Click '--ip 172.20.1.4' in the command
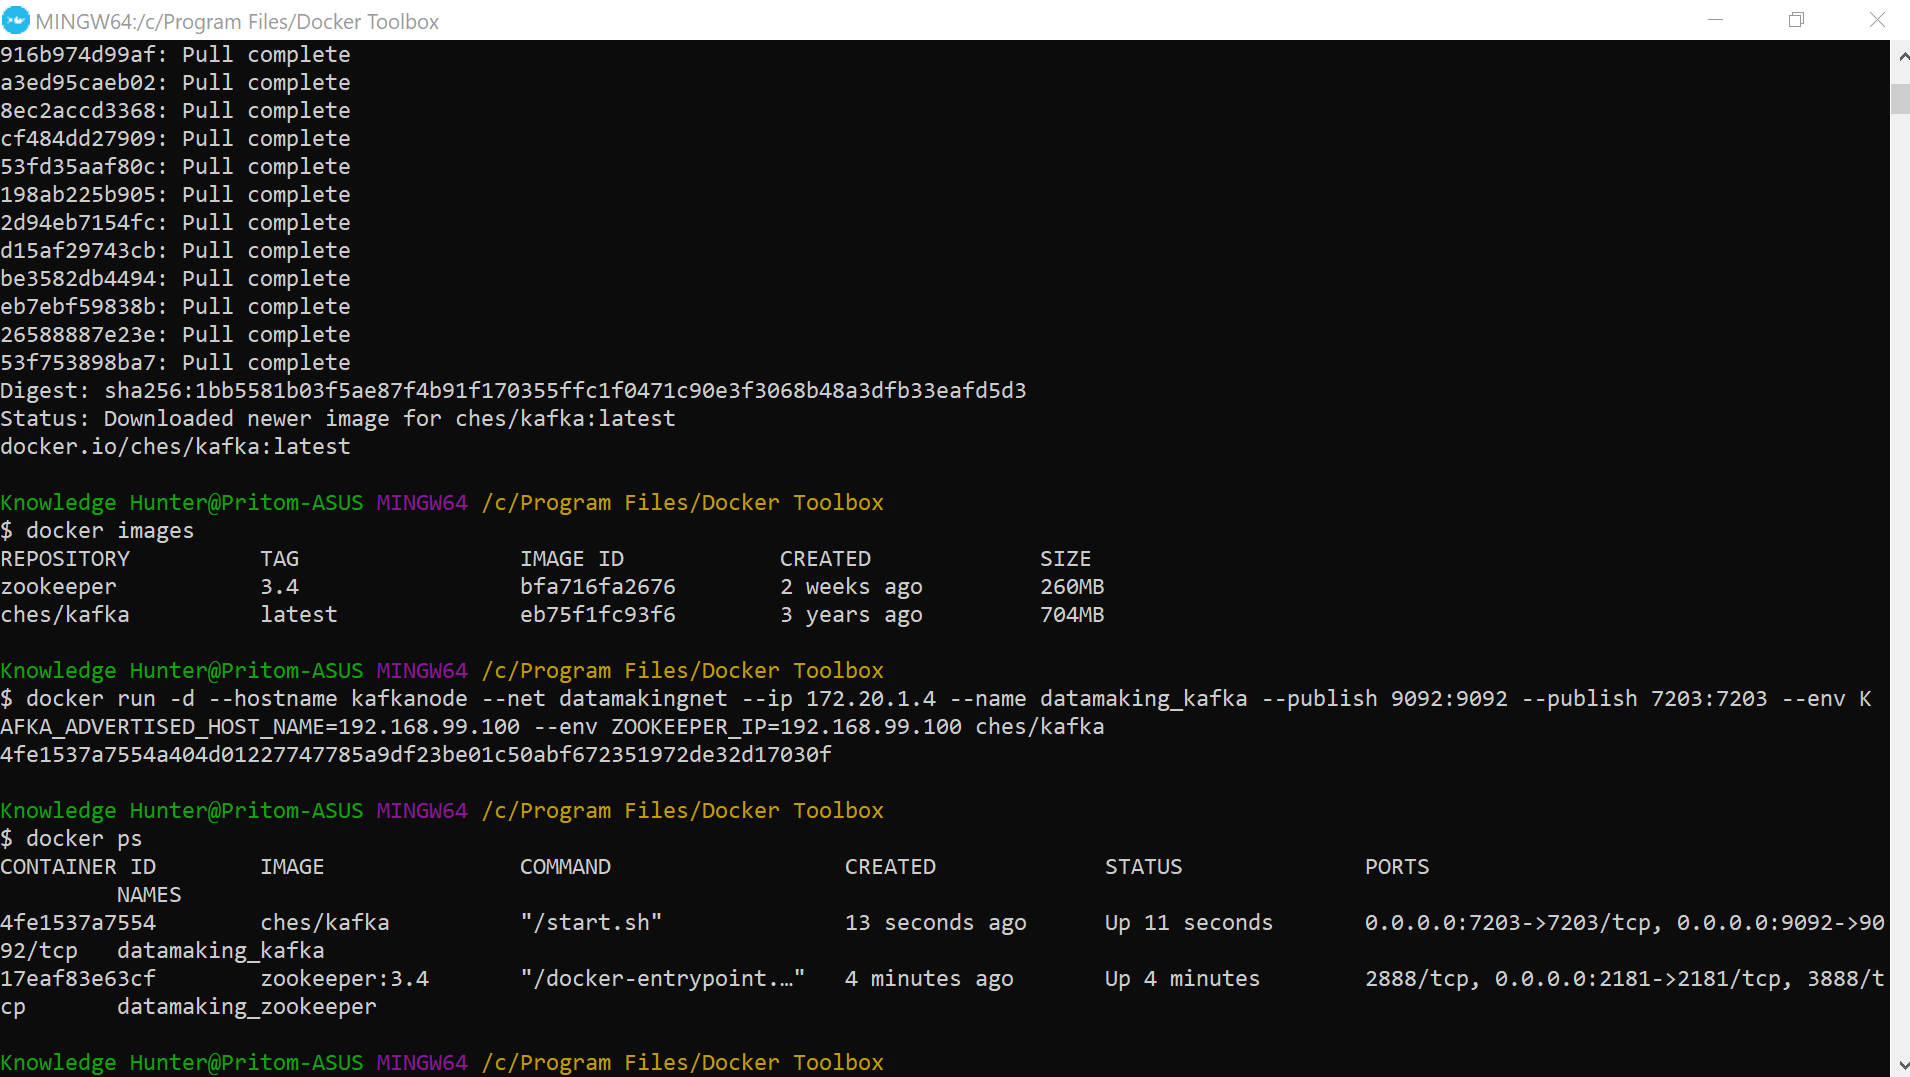The image size is (1910, 1077). coord(838,699)
